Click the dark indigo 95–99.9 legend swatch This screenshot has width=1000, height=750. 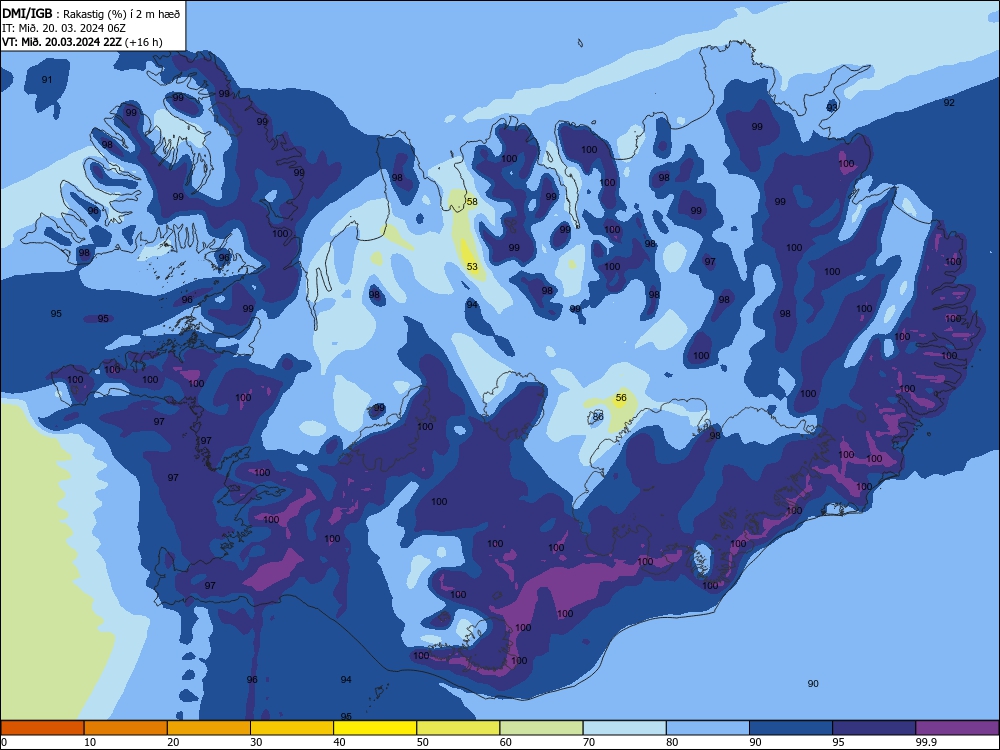coord(874,728)
